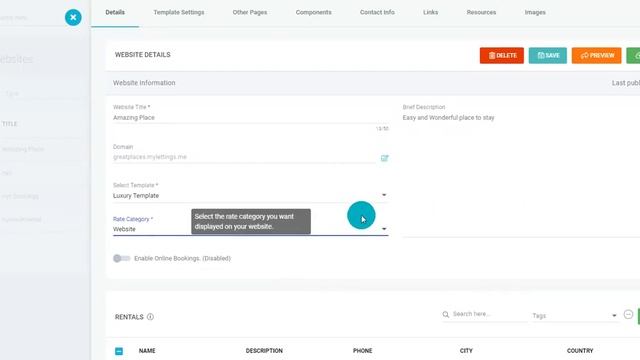Click the PHONE column header

[x=362, y=351]
